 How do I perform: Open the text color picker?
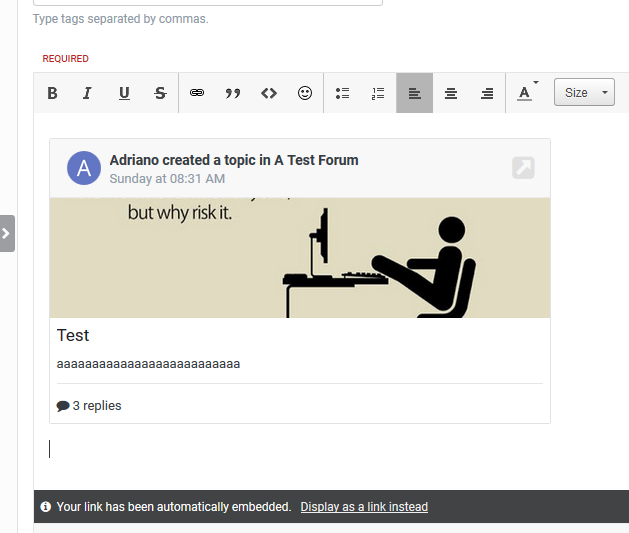point(527,92)
